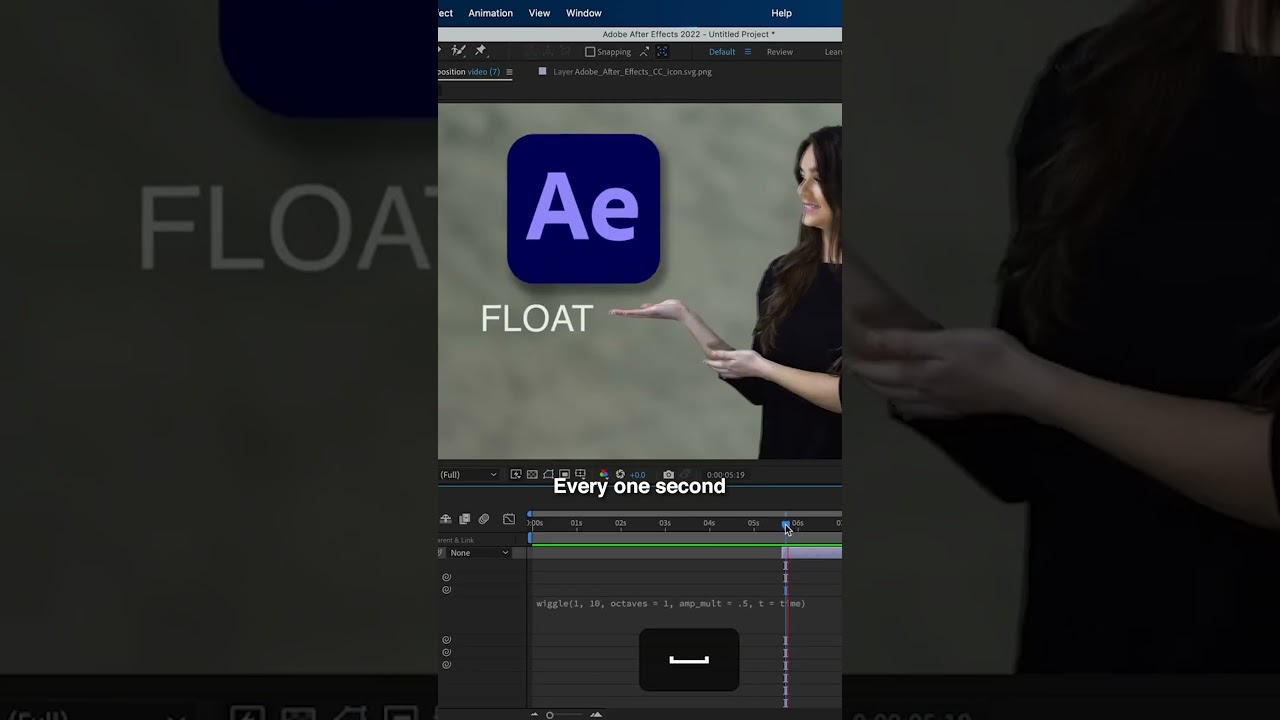This screenshot has height=720, width=1280.
Task: Click the Region of Interest icon
Action: 564,474
